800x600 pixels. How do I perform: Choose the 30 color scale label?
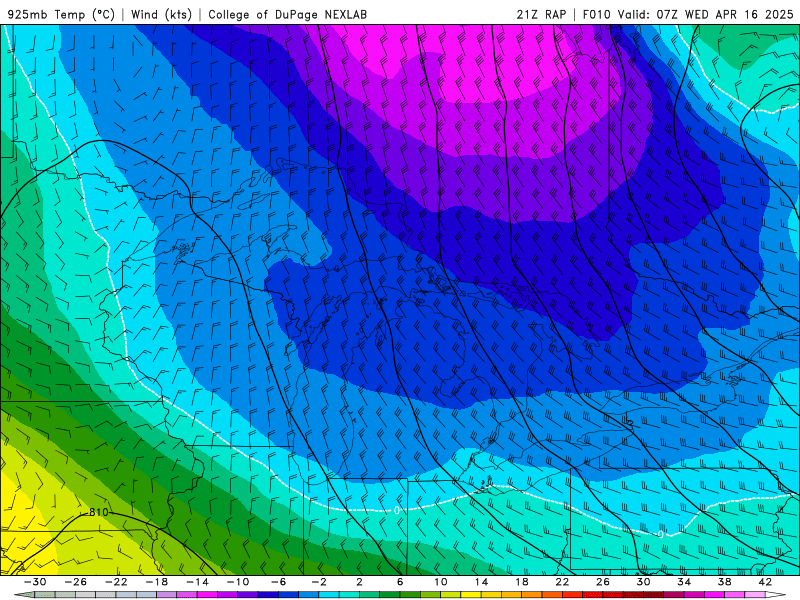point(643,582)
